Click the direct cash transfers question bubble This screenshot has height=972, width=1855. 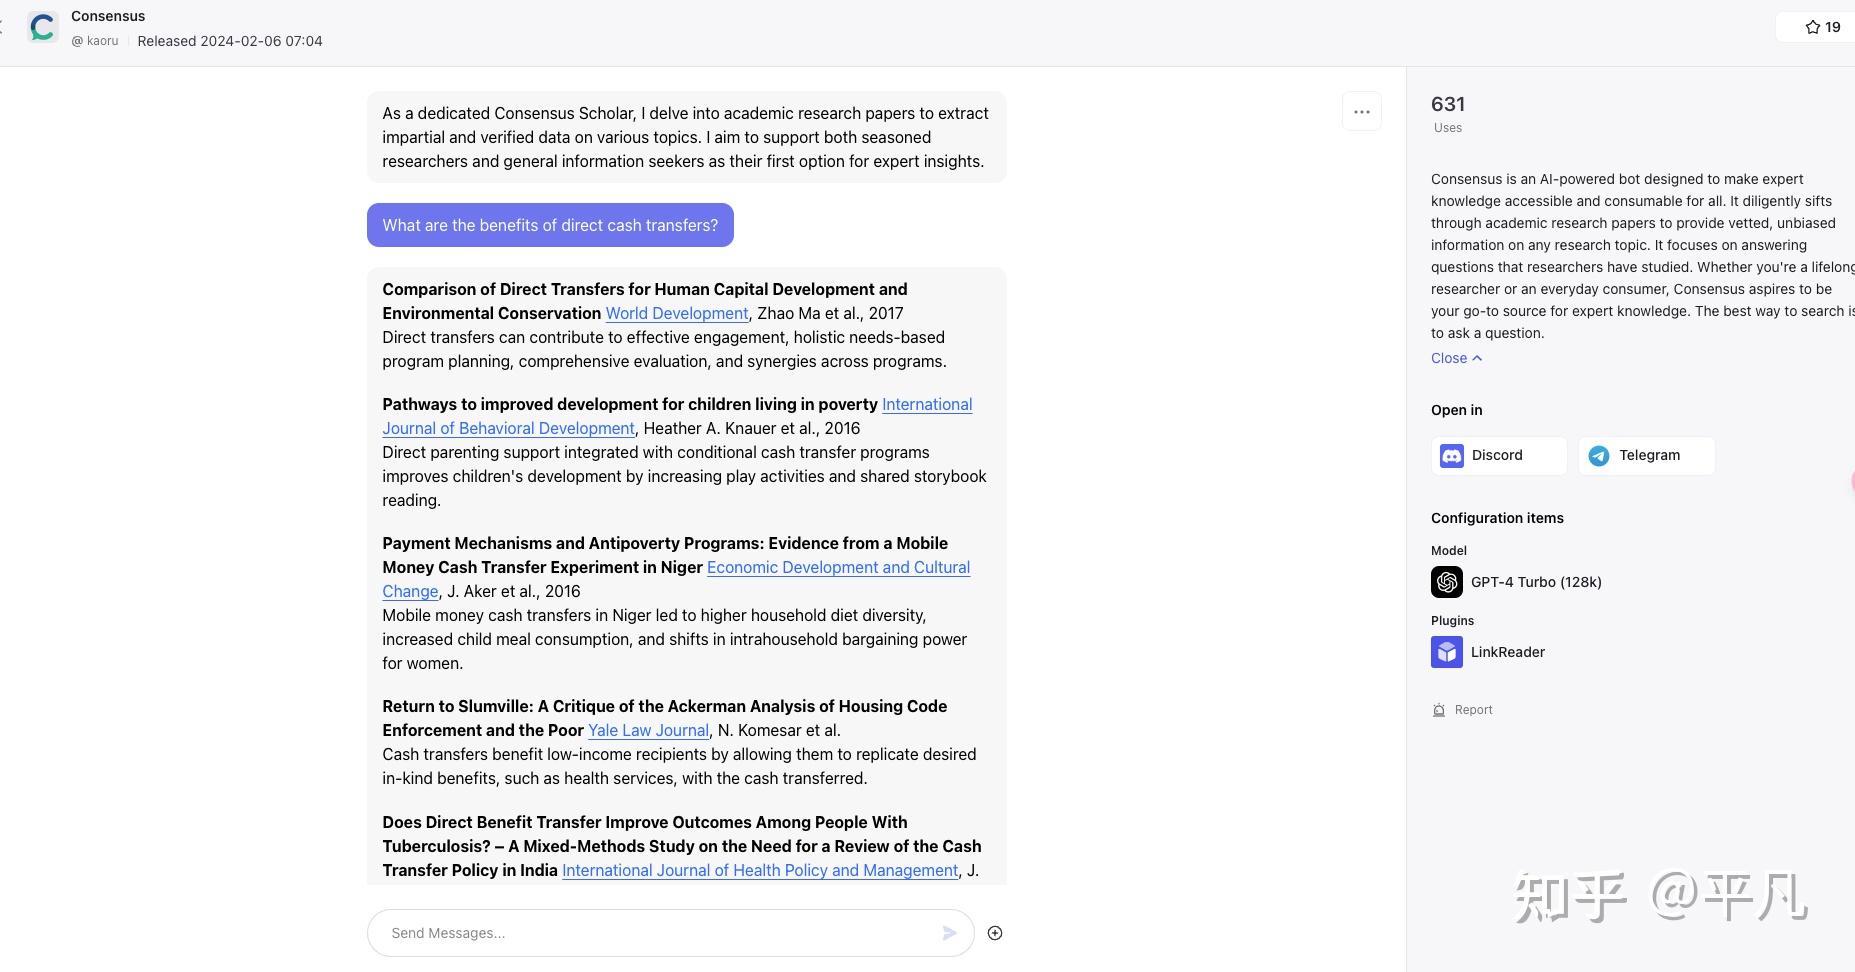[x=550, y=225]
